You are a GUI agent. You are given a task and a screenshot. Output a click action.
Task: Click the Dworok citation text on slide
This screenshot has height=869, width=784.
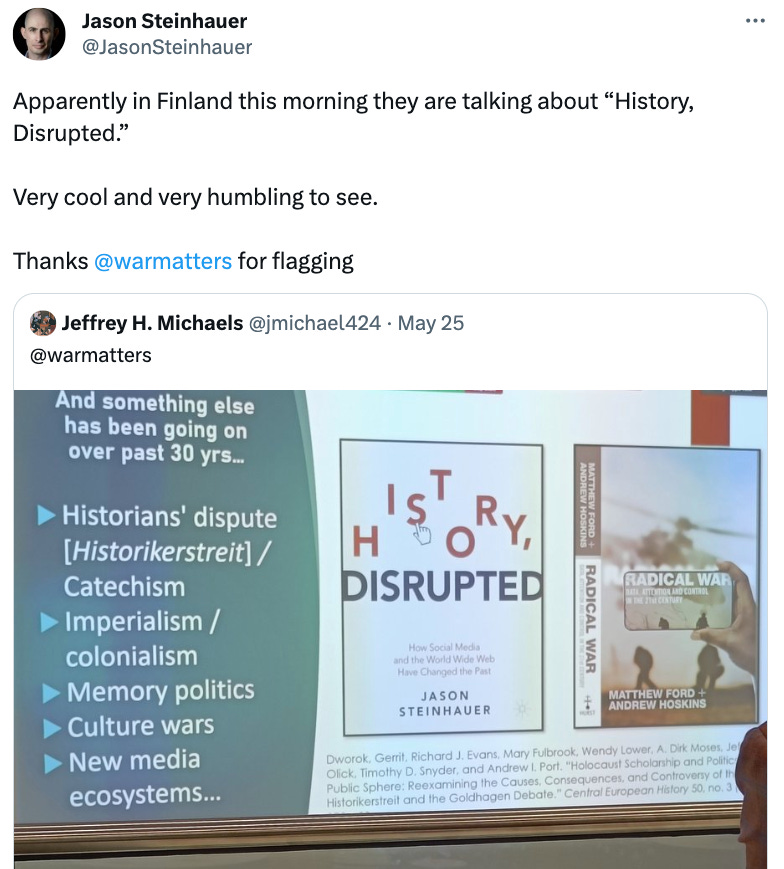(x=532, y=776)
